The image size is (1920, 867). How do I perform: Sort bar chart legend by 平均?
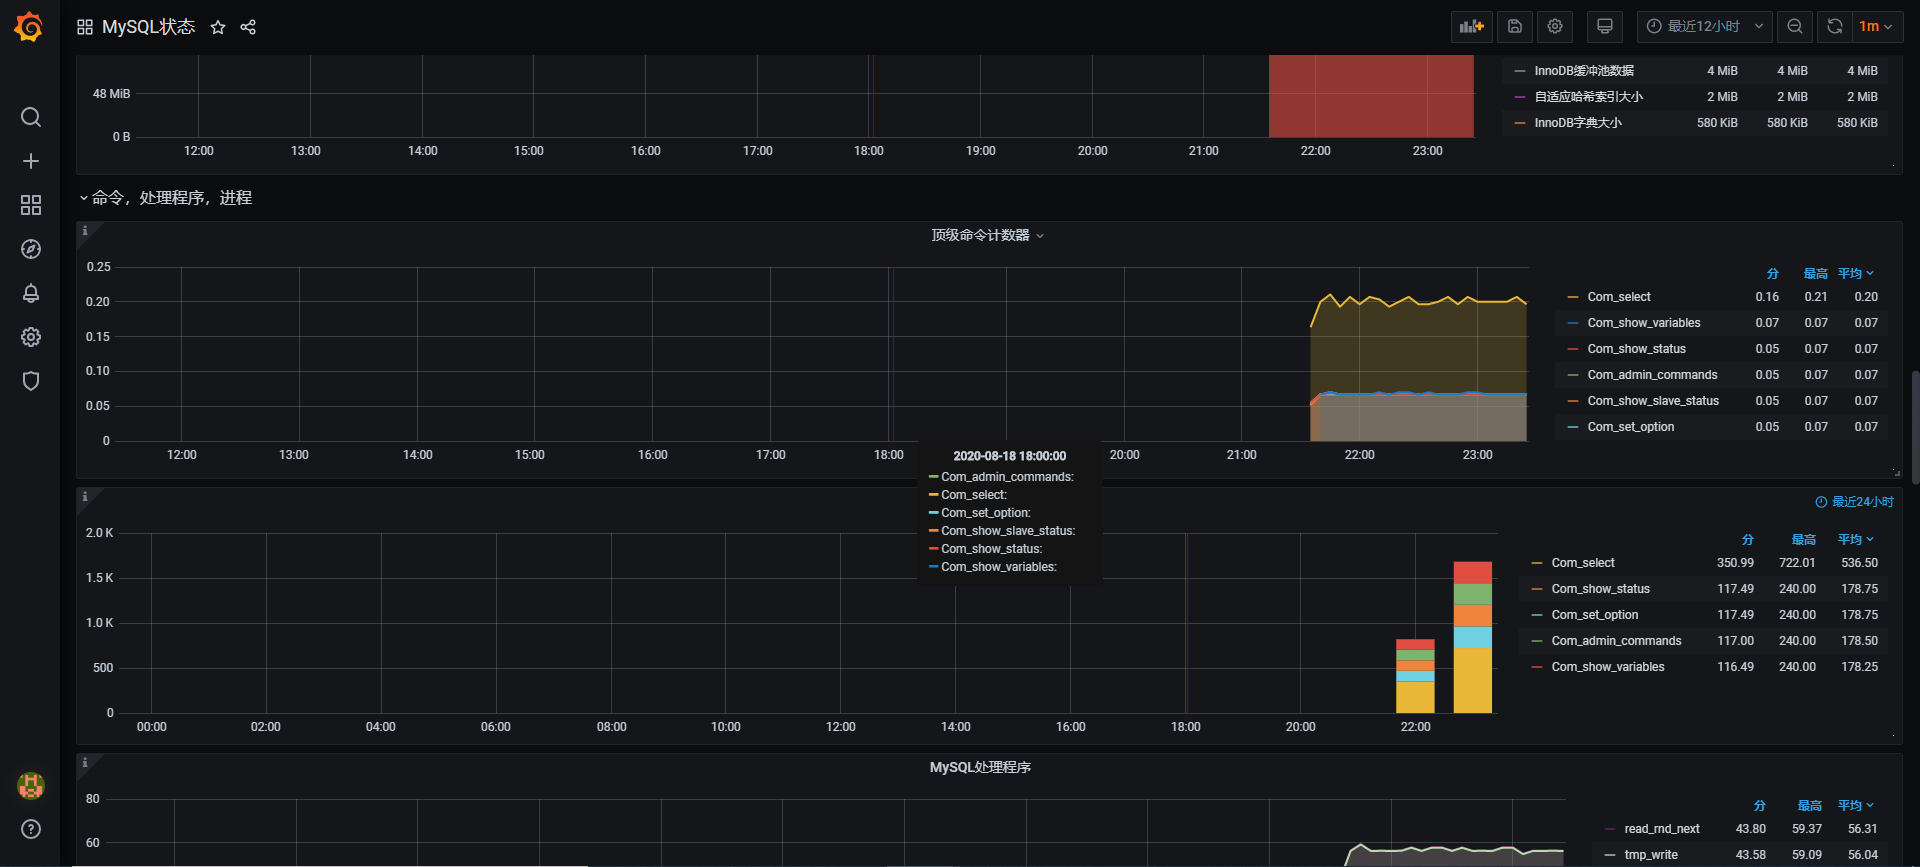1855,539
